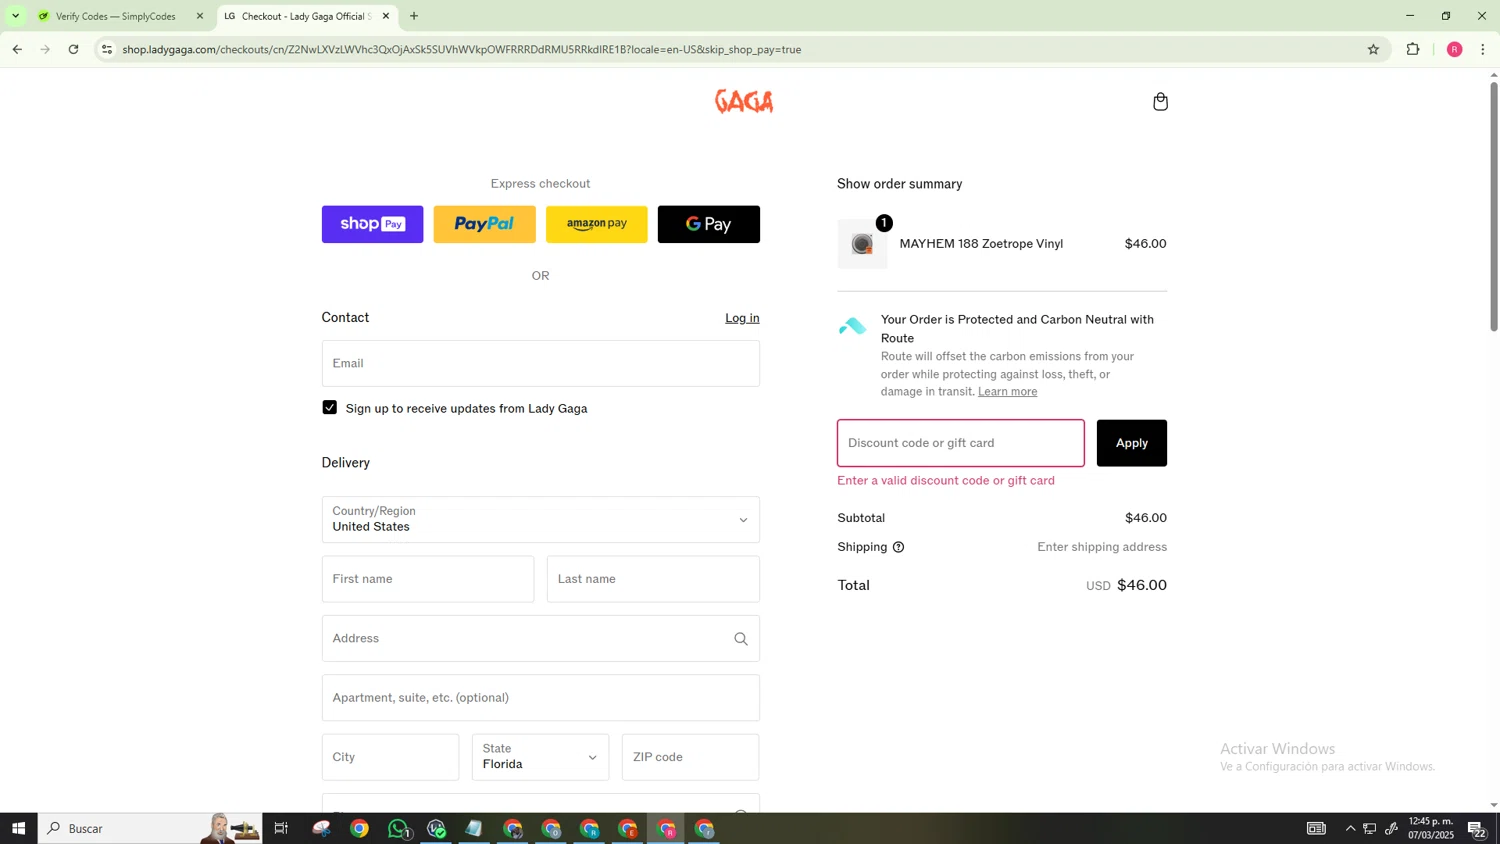View site information icon in address bar
1500x844 pixels.
tap(107, 49)
